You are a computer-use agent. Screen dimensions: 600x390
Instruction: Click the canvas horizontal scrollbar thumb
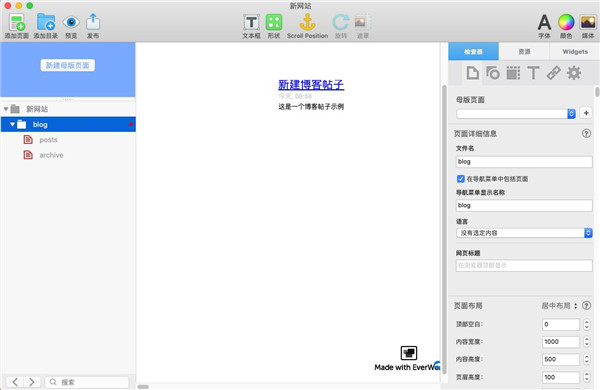click(143, 387)
